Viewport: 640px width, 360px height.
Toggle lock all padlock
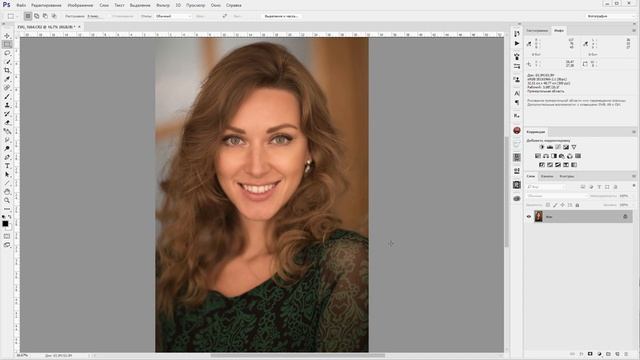tap(577, 205)
